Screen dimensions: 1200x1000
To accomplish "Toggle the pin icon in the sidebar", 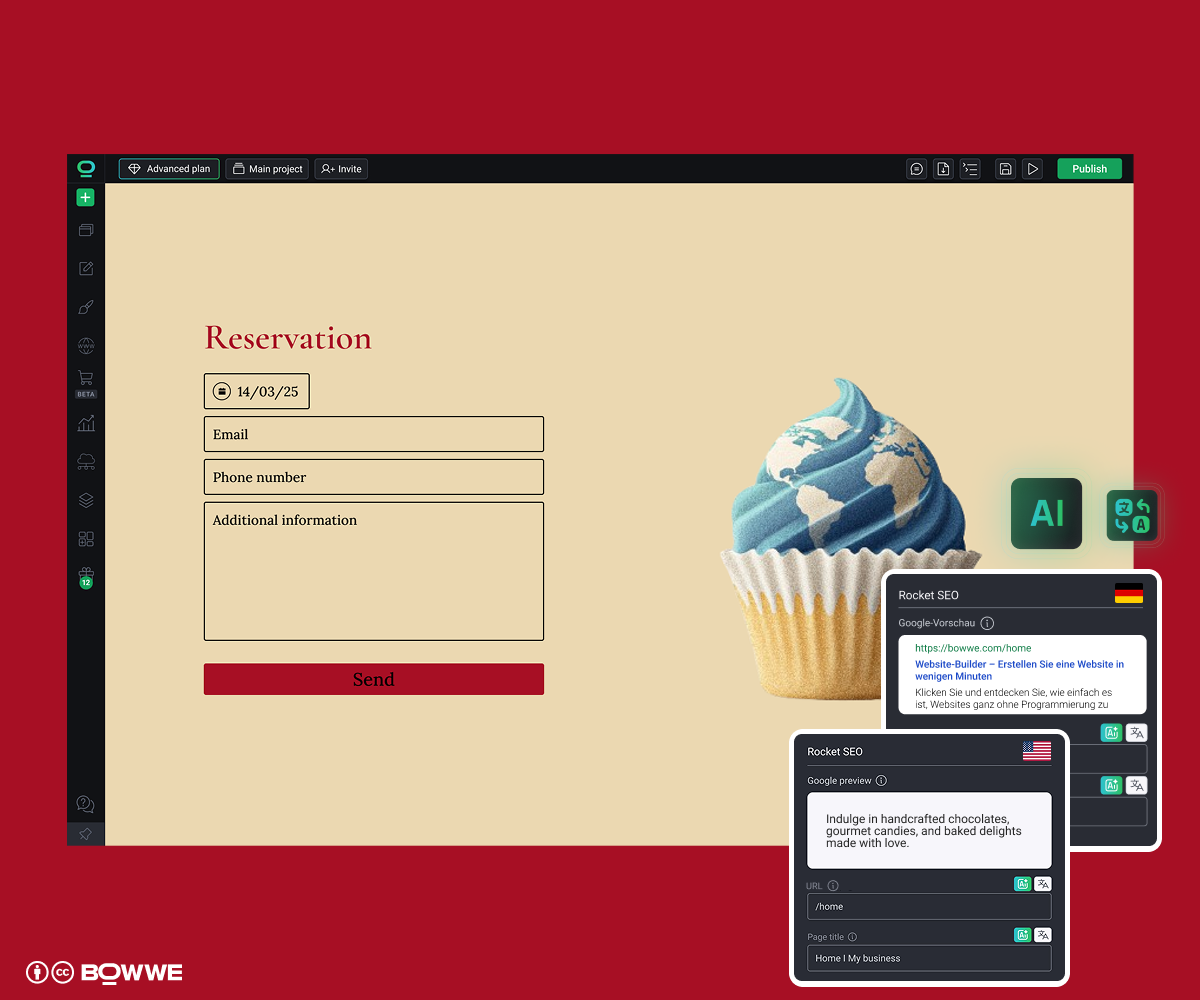I will coord(86,834).
